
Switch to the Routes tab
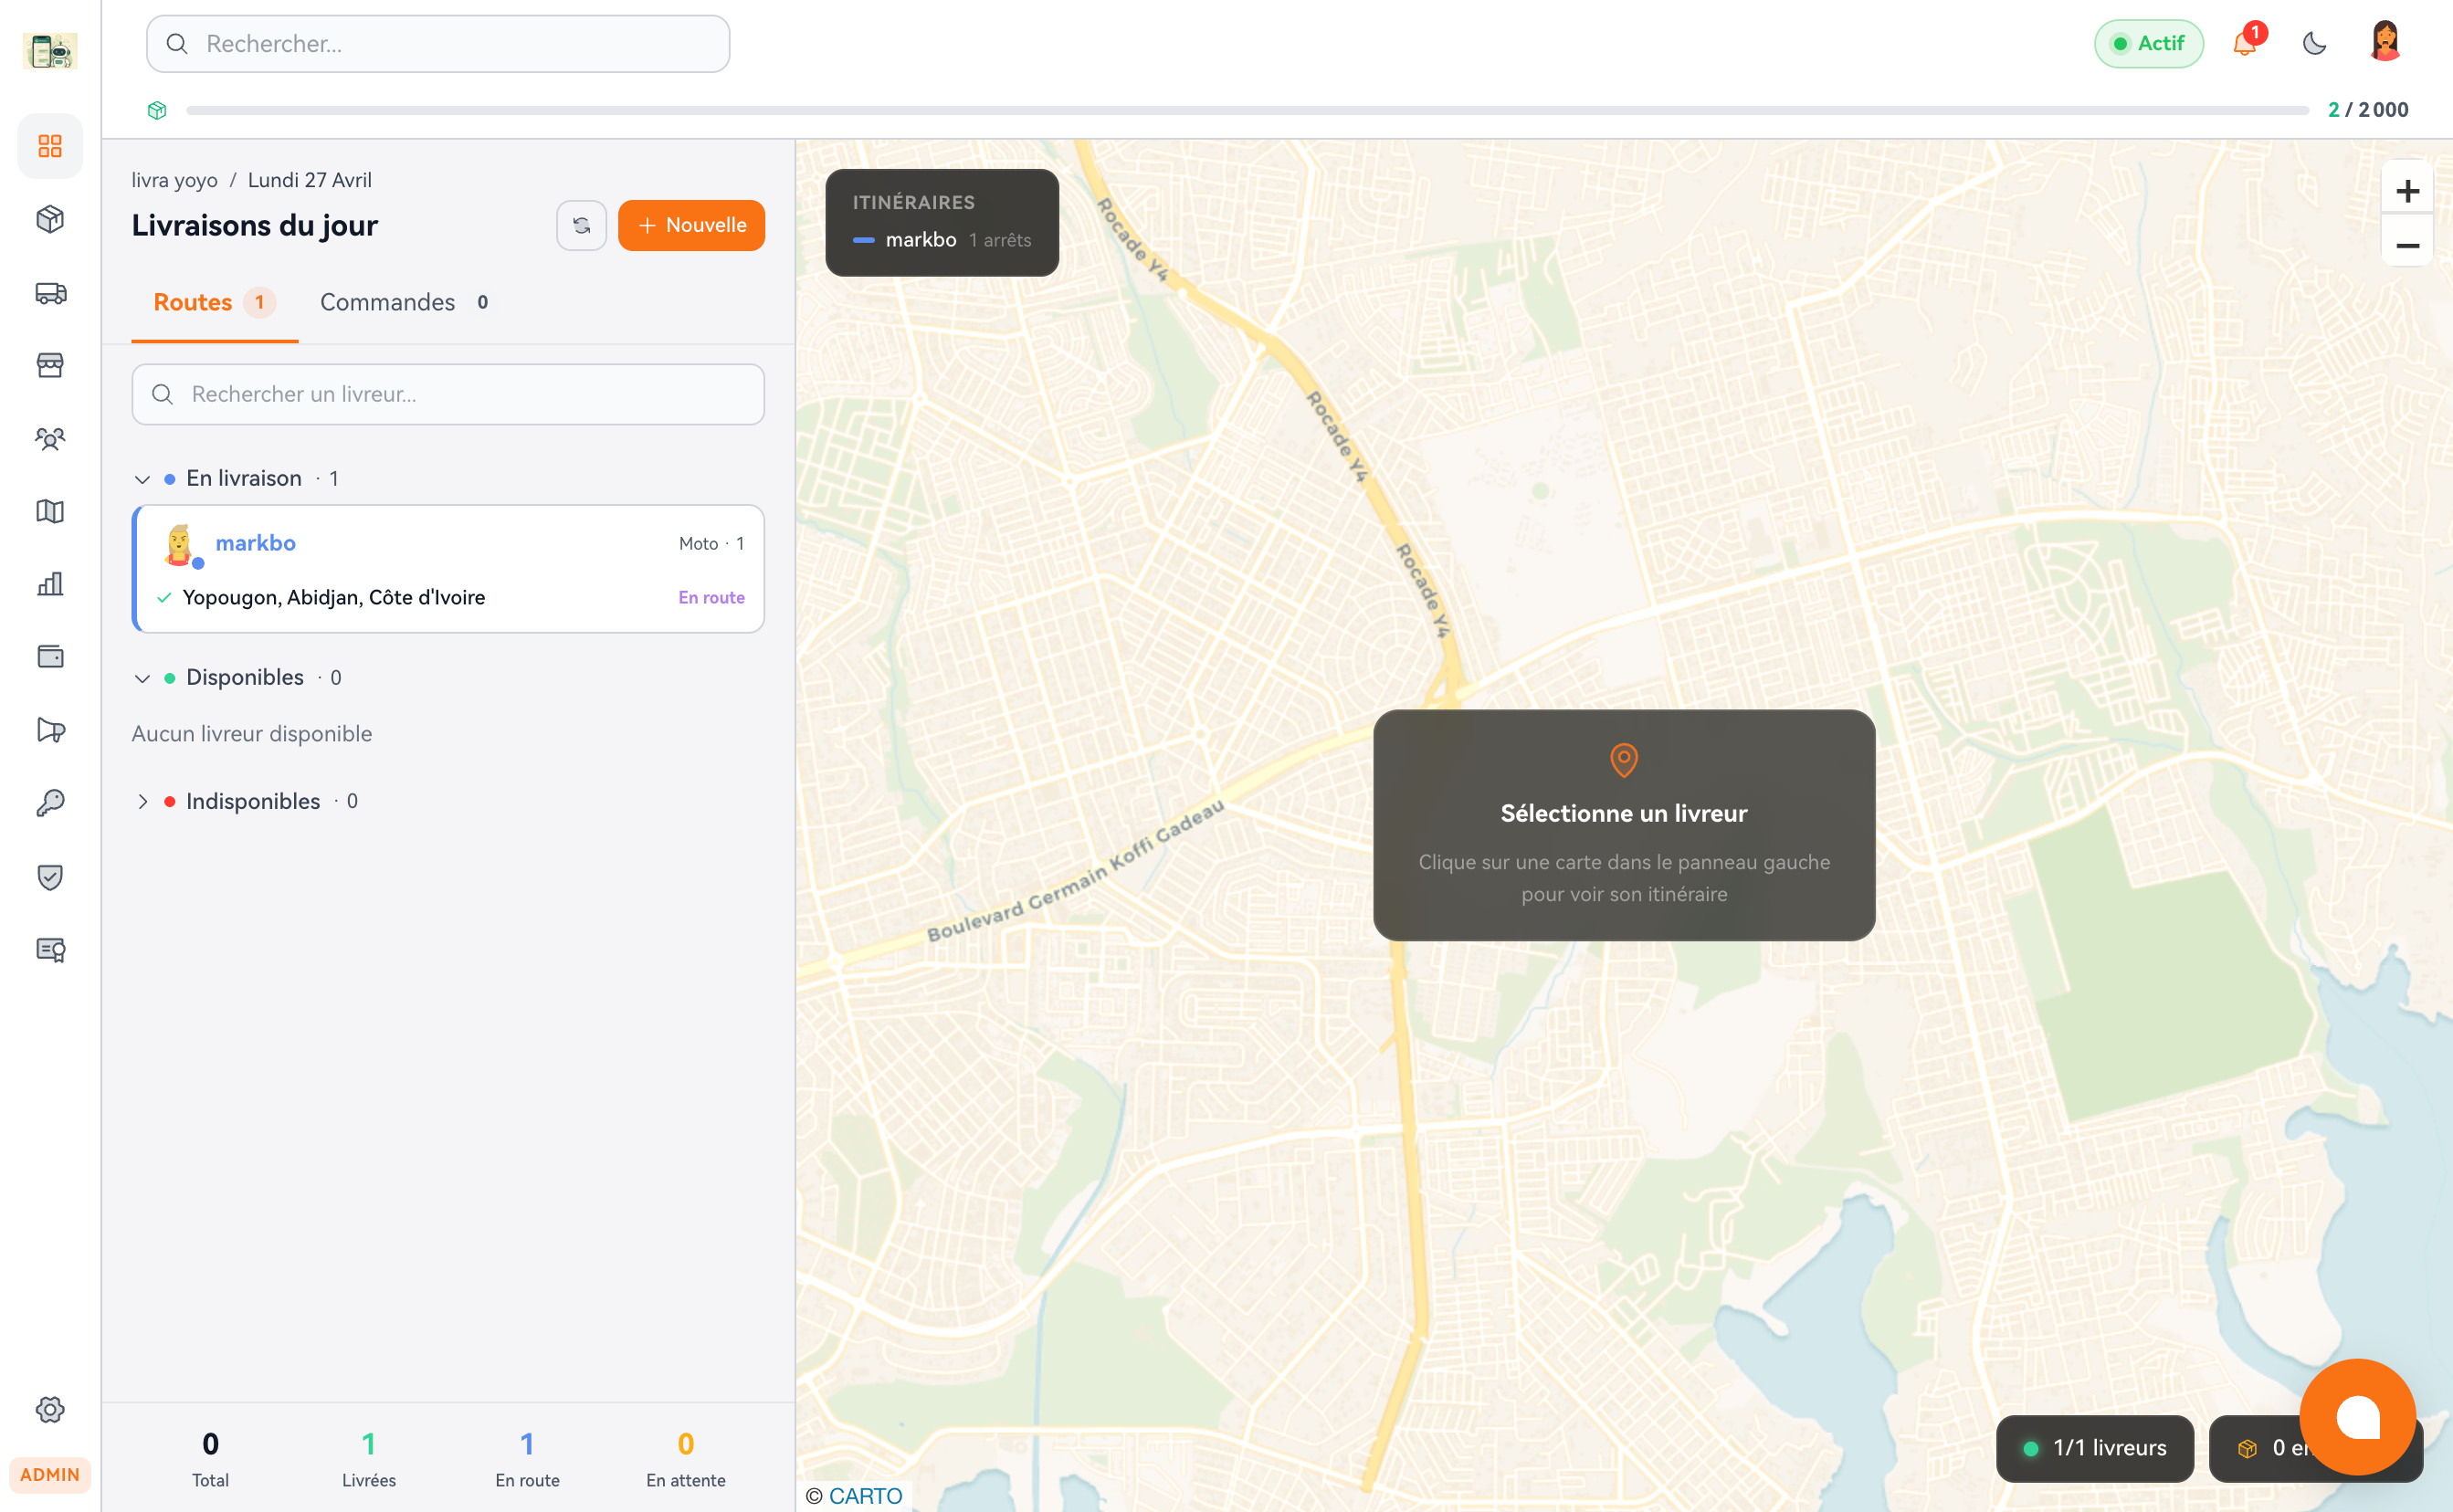(214, 302)
